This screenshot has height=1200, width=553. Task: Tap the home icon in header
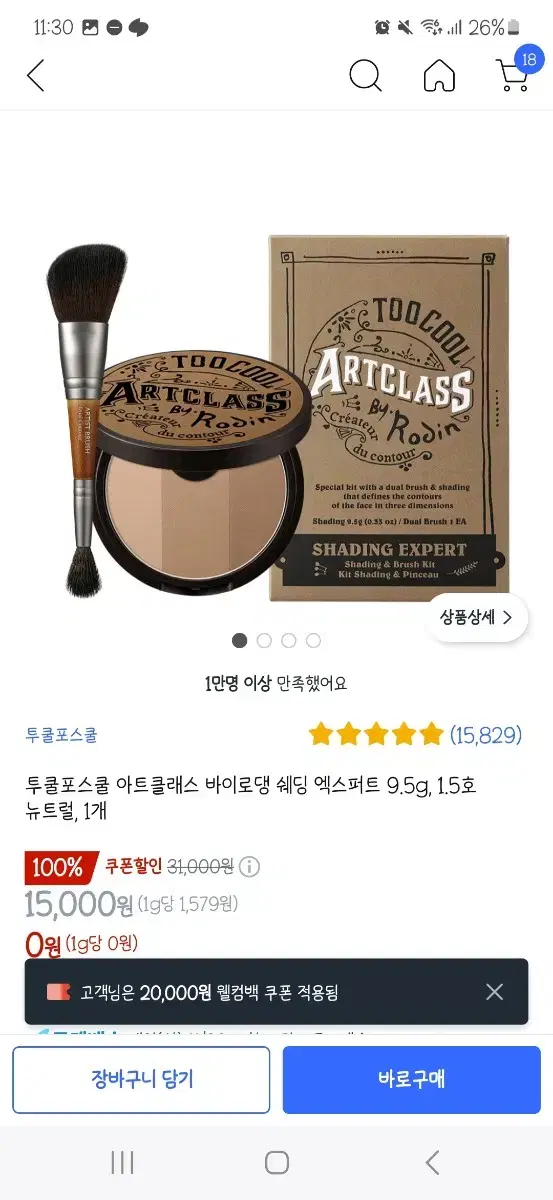coord(440,75)
